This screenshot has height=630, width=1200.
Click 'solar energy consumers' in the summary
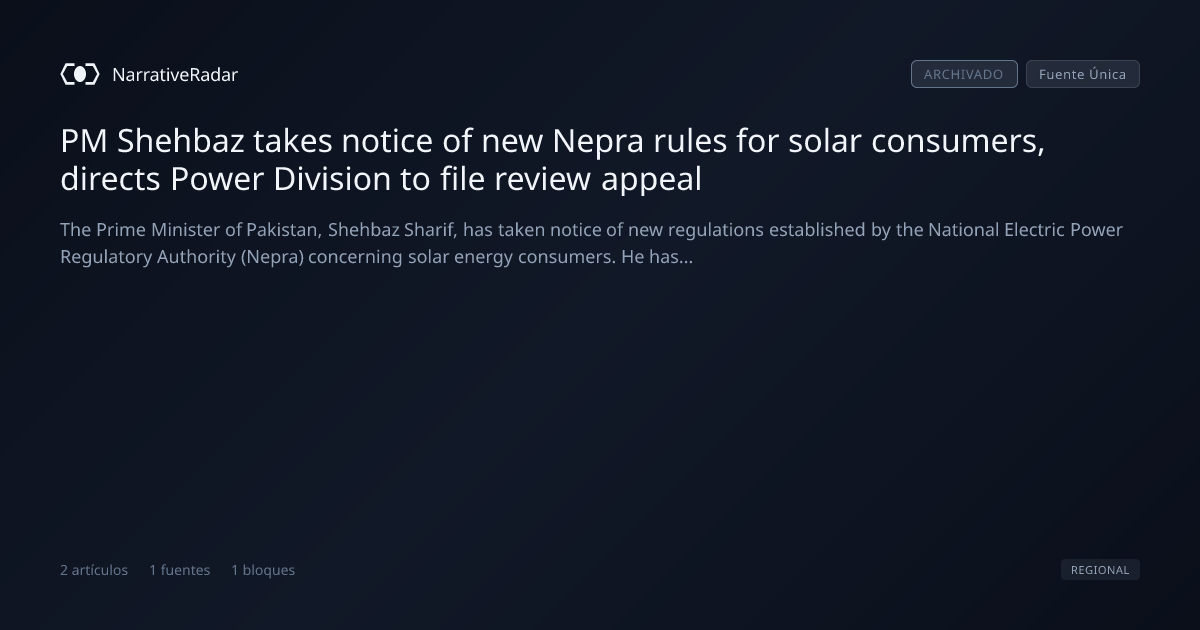tap(505, 257)
